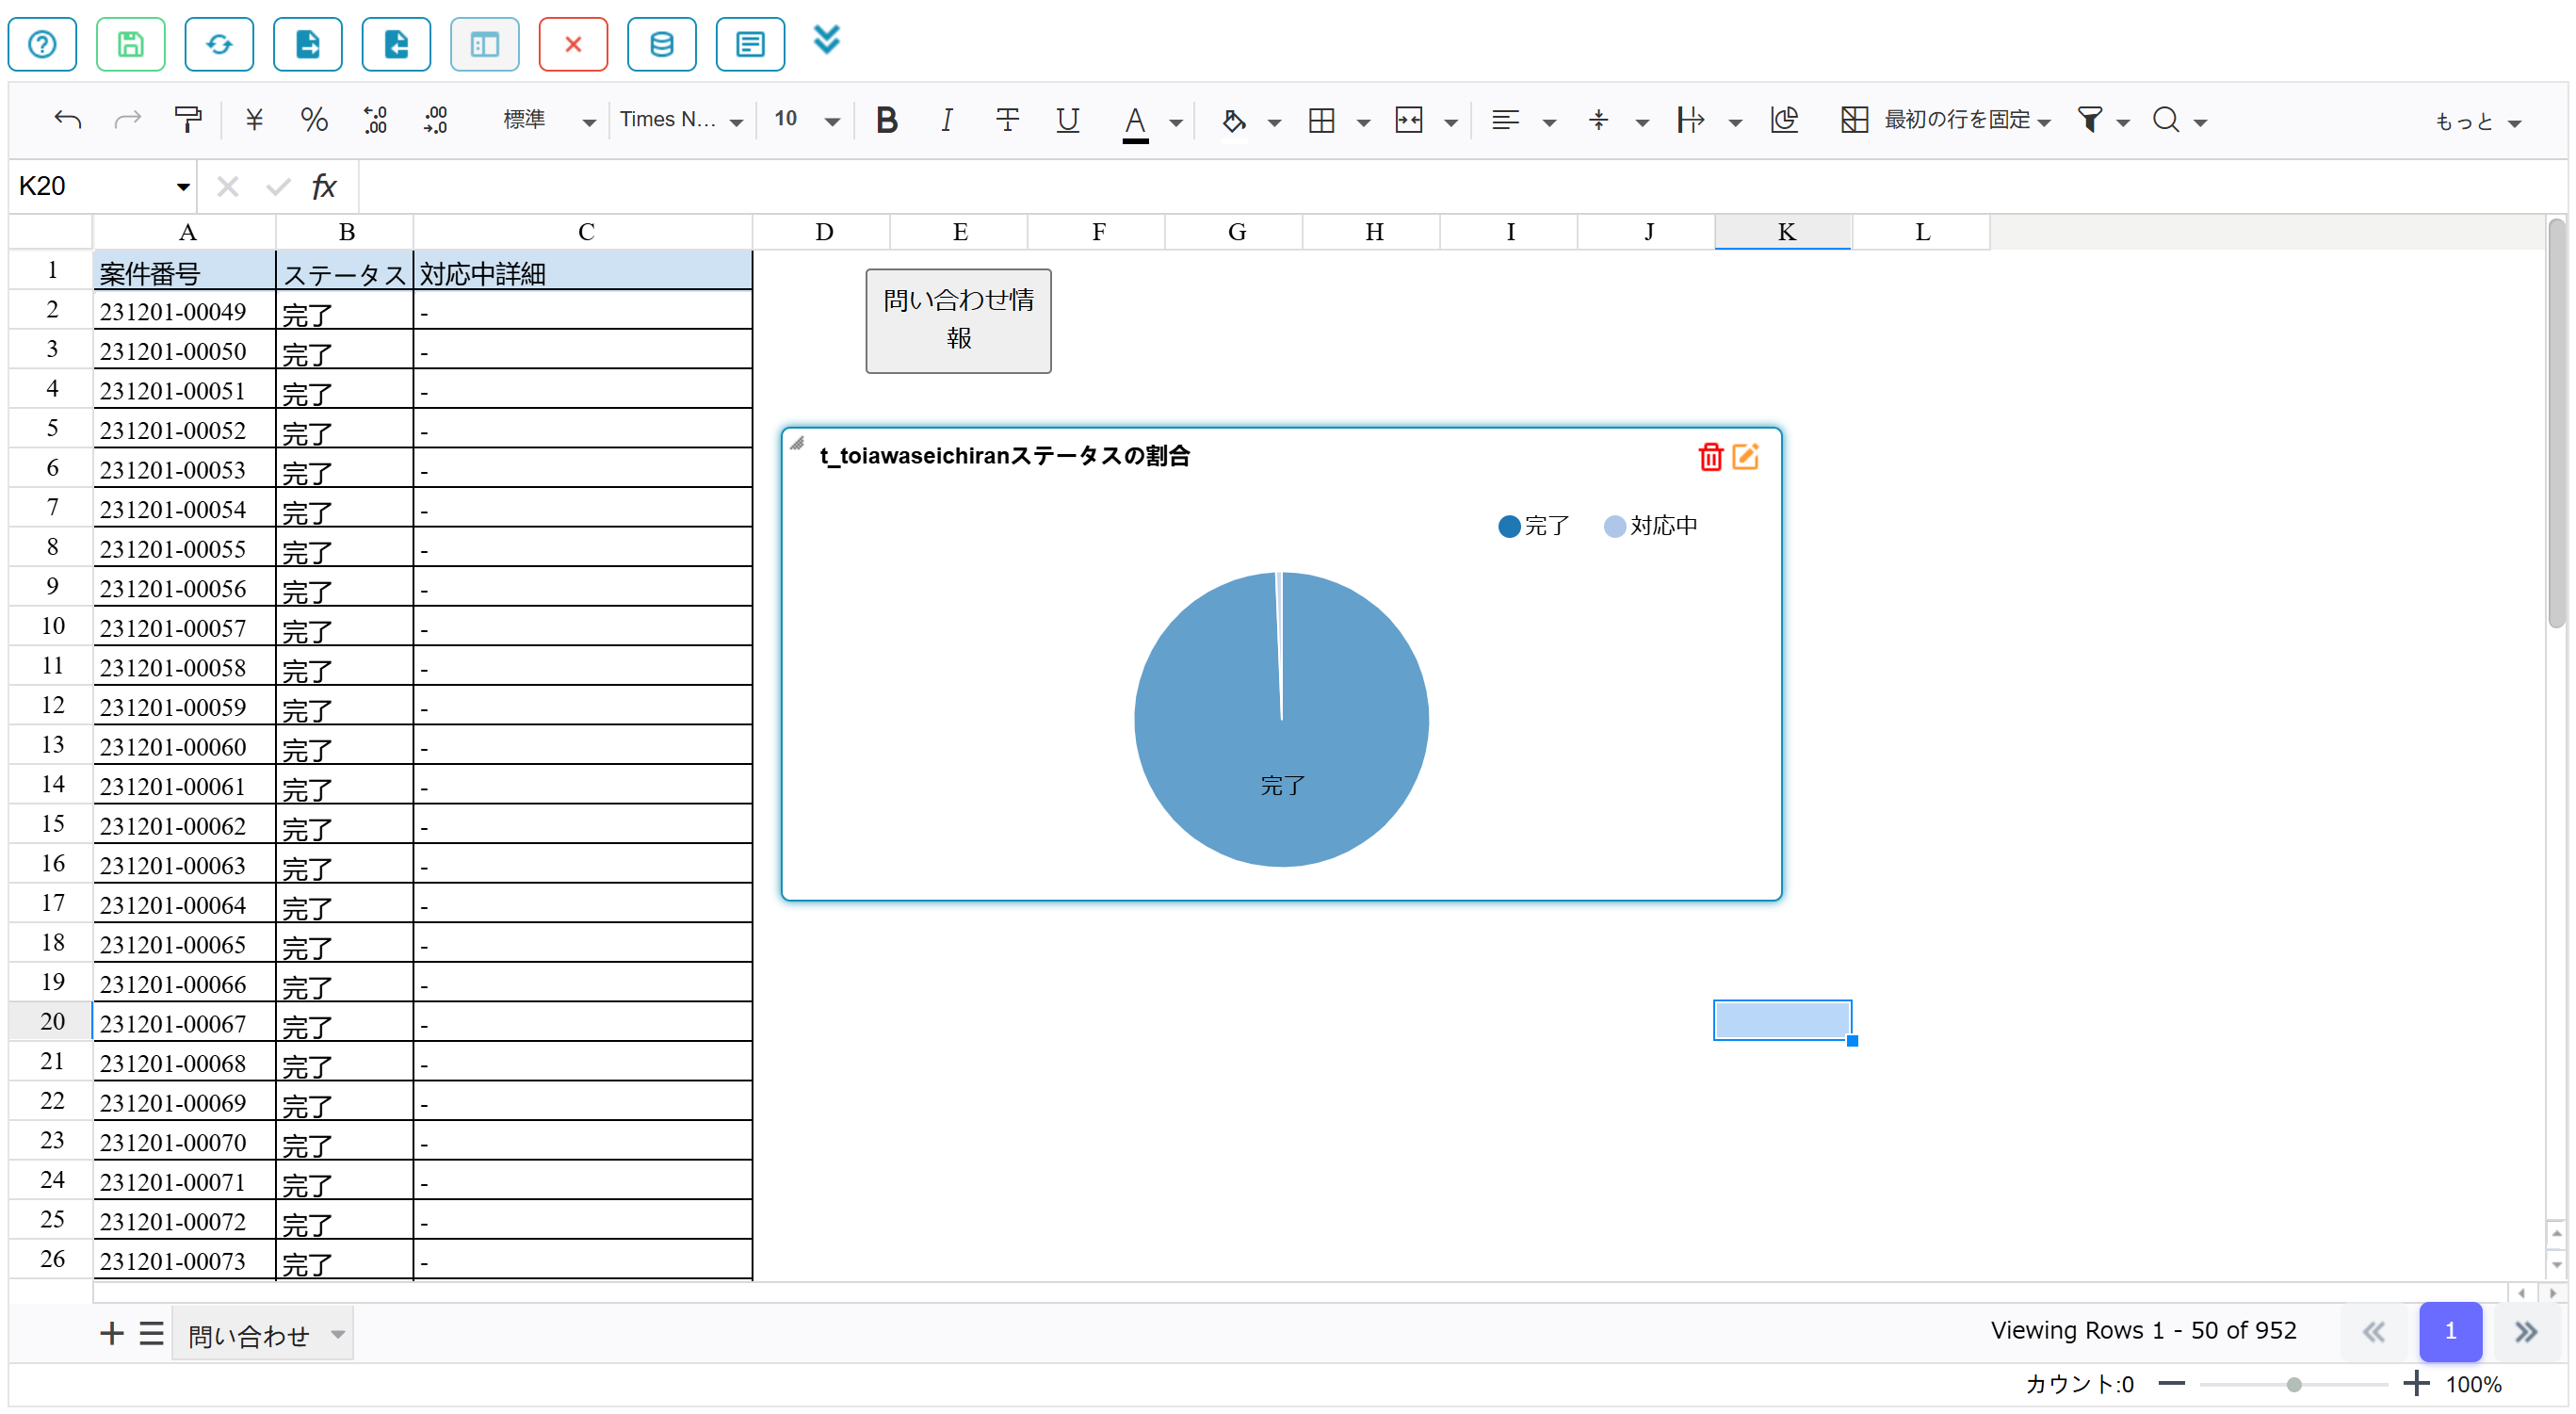Select the format painter tool
The height and width of the screenshot is (1414, 2576).
point(188,120)
